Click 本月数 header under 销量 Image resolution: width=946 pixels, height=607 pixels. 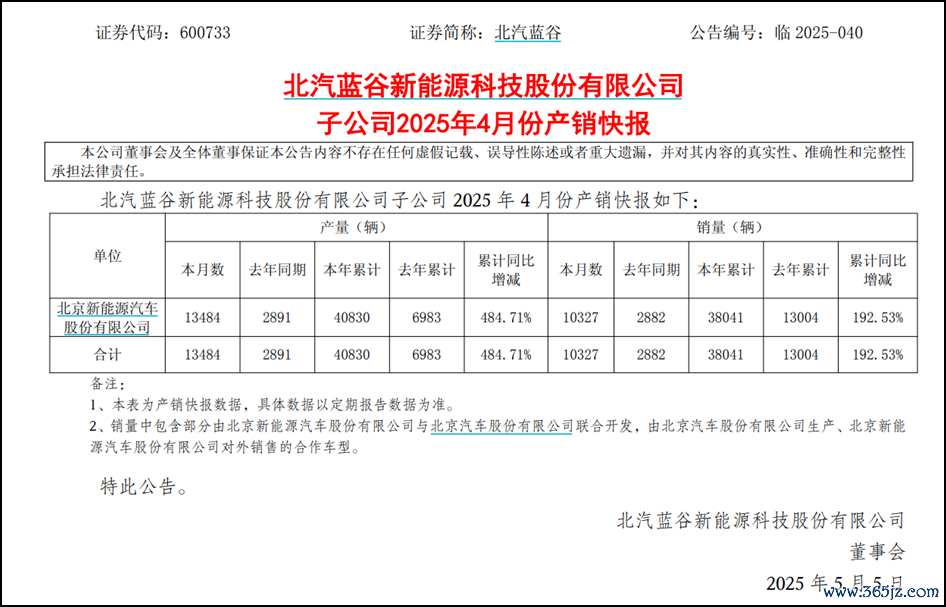point(581,270)
